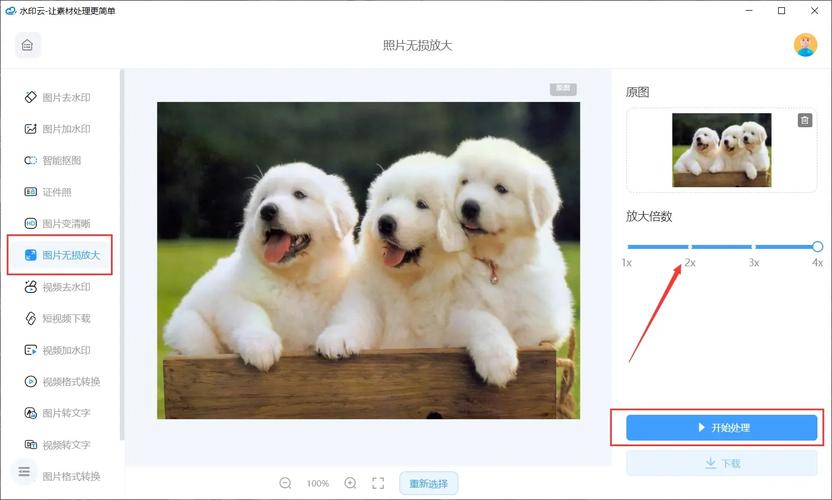Set magnification to 2x

tap(690, 263)
